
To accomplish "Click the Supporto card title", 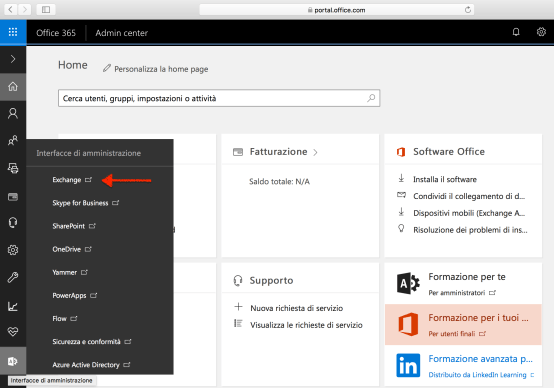I will tap(271, 281).
